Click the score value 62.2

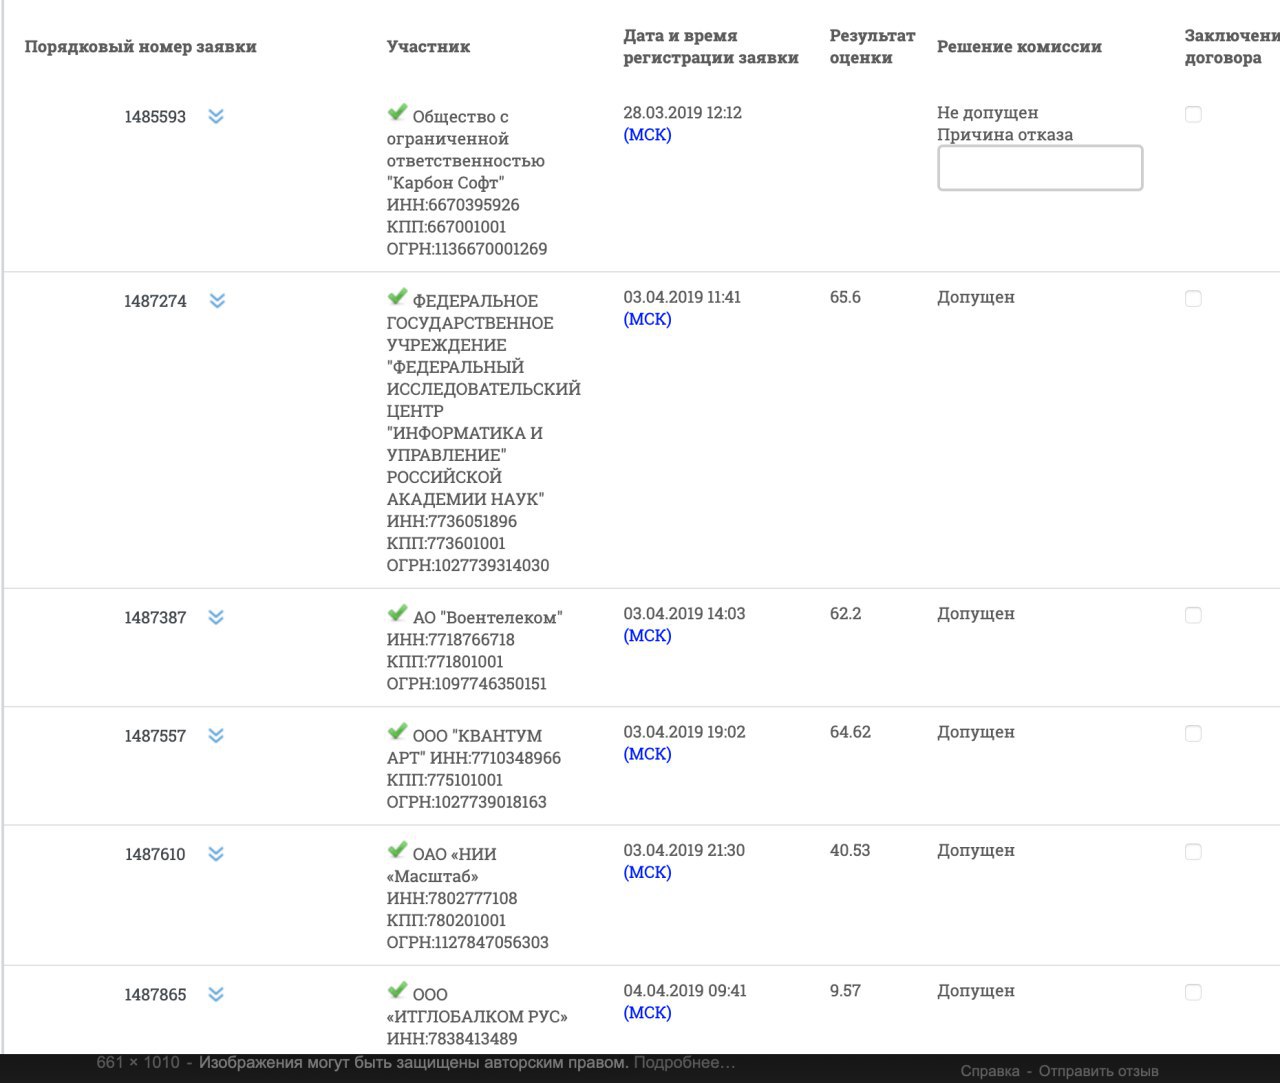pos(845,614)
